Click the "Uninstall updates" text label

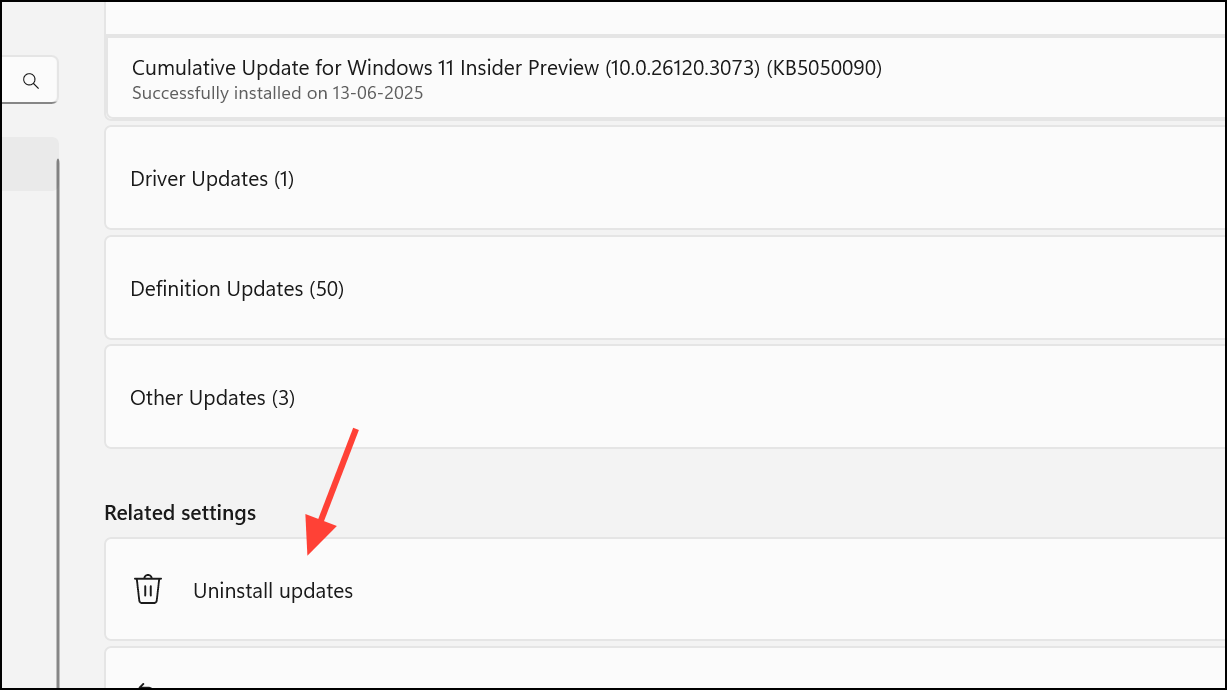(x=273, y=591)
